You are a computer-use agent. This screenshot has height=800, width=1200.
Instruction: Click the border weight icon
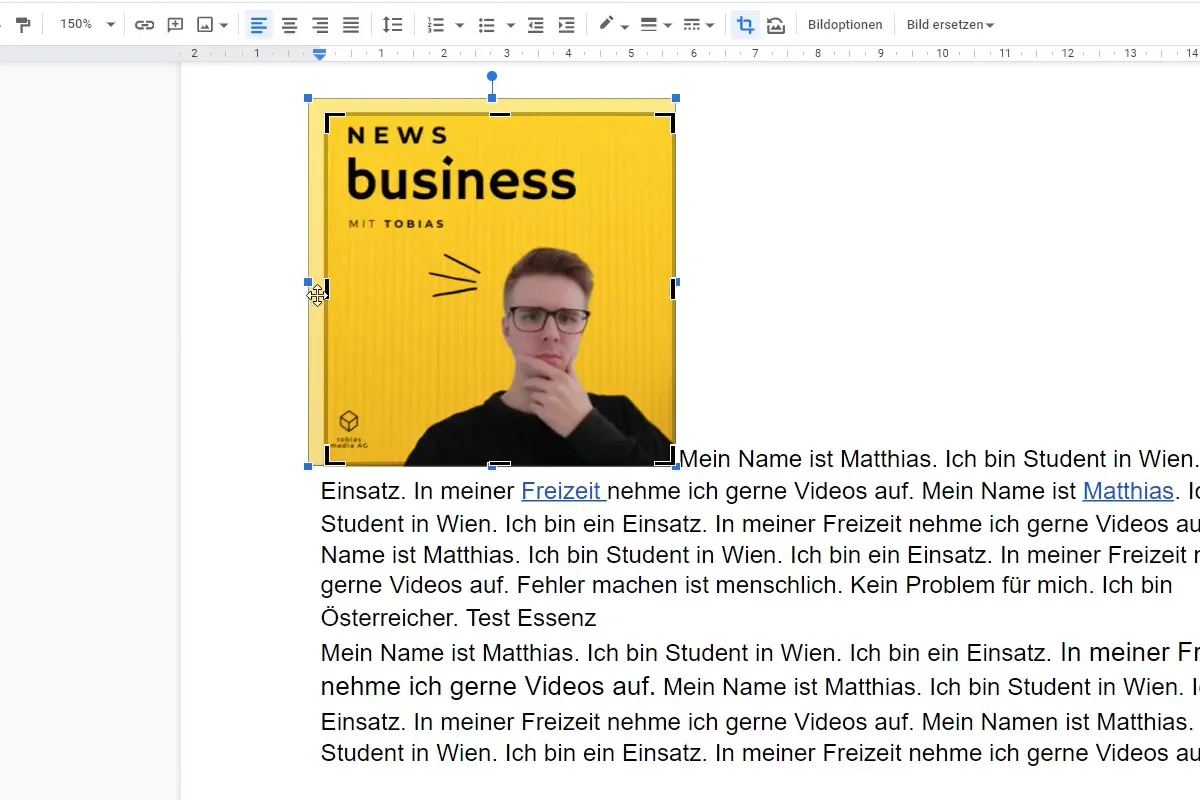click(x=648, y=25)
